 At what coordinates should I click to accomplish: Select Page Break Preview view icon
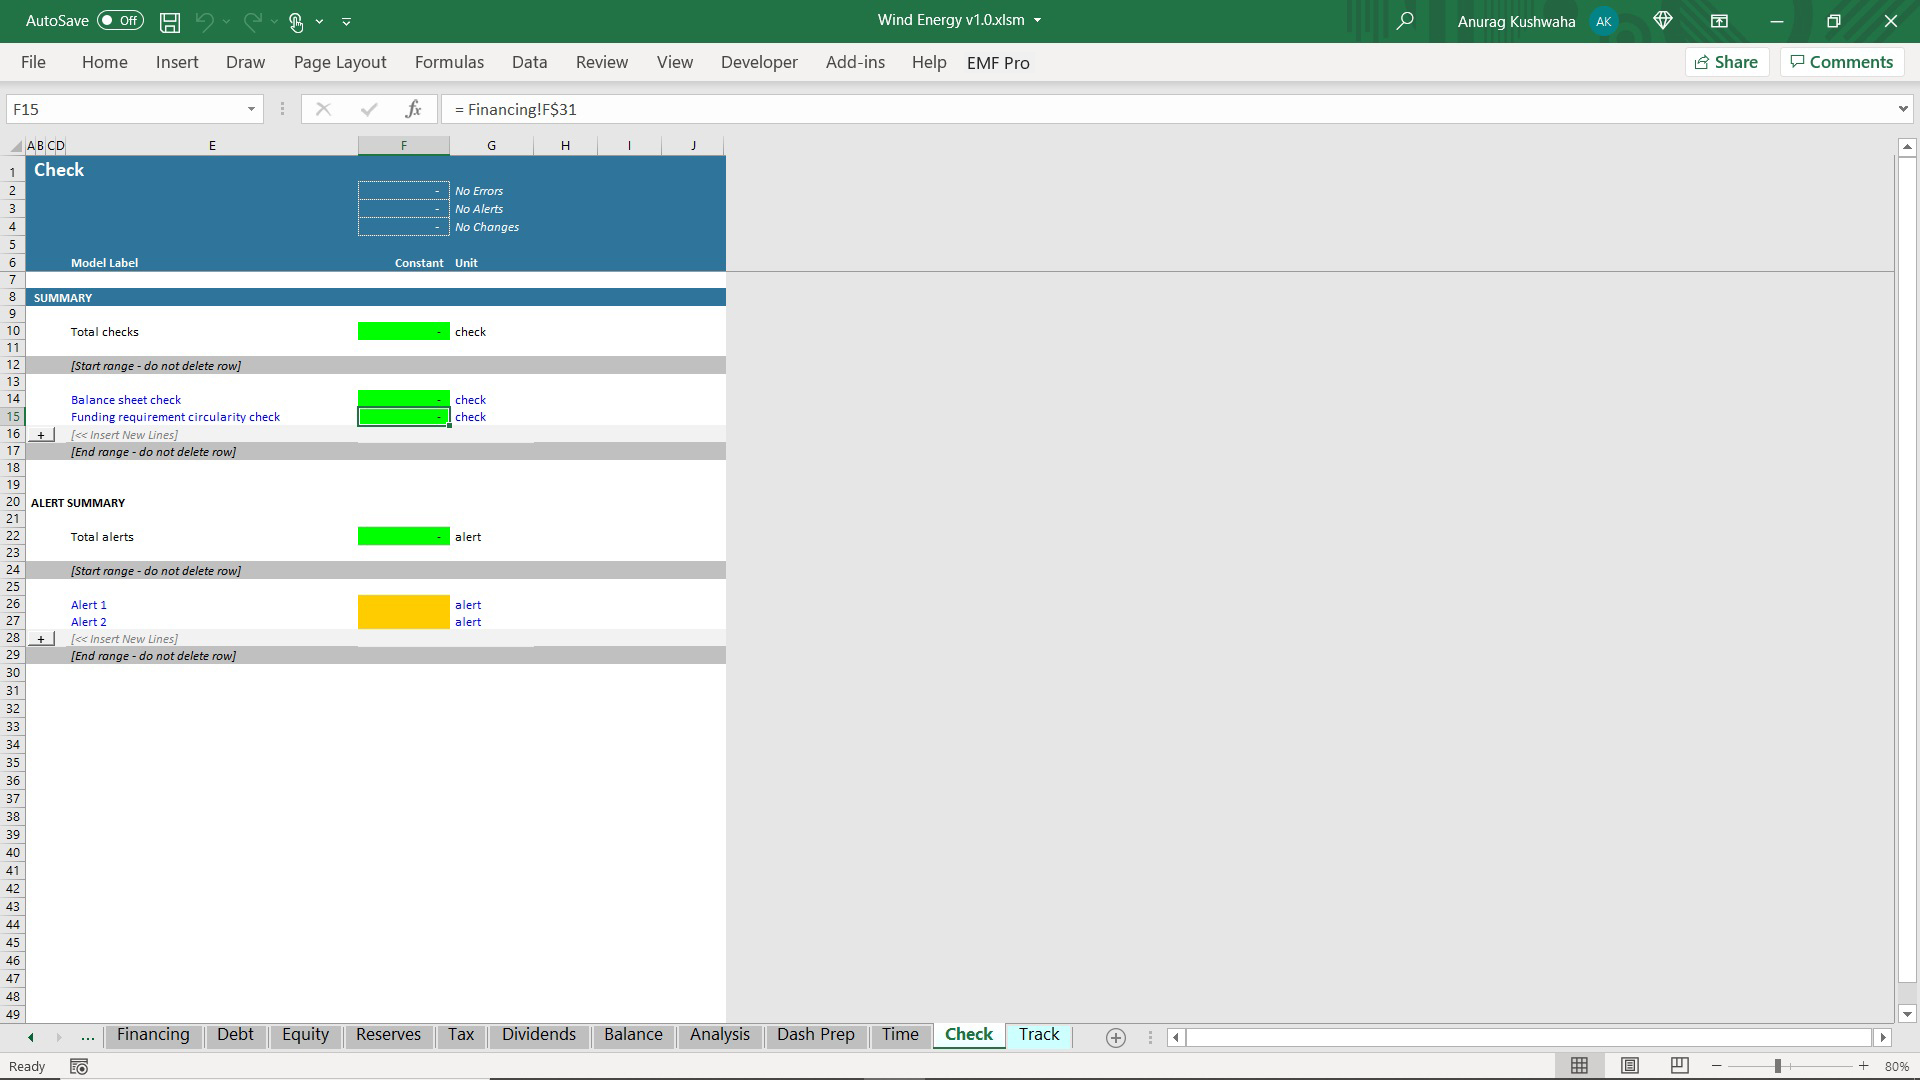pos(1680,1066)
